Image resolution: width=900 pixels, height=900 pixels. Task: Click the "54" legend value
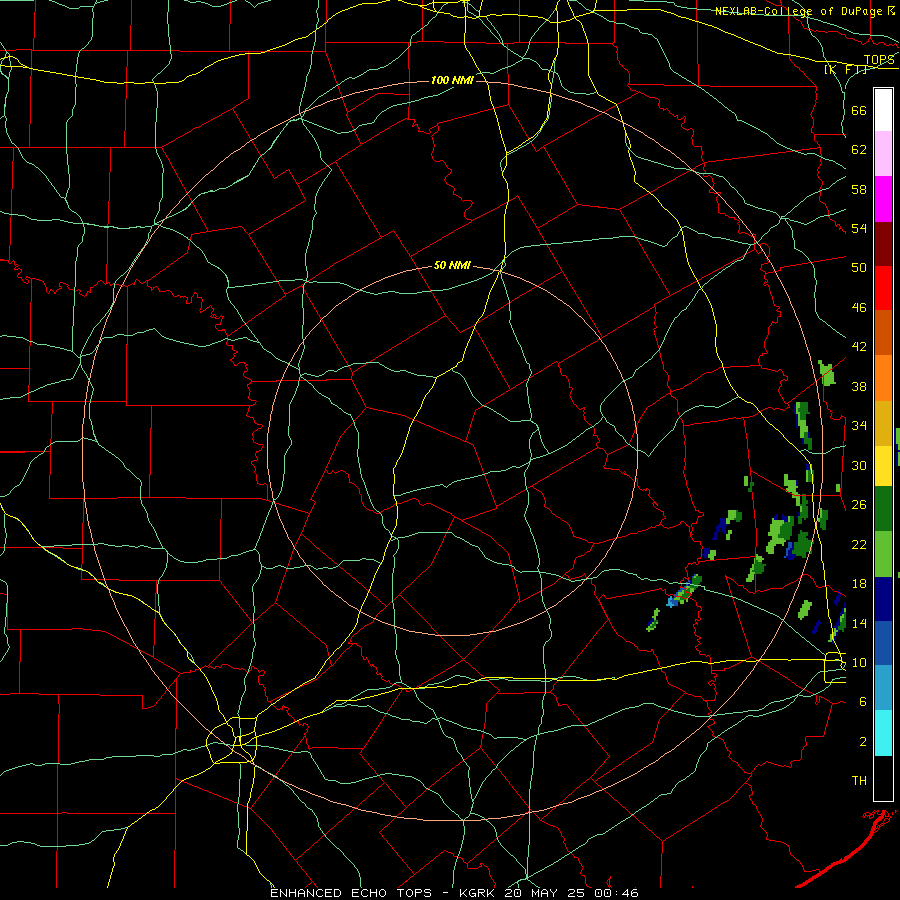click(859, 228)
